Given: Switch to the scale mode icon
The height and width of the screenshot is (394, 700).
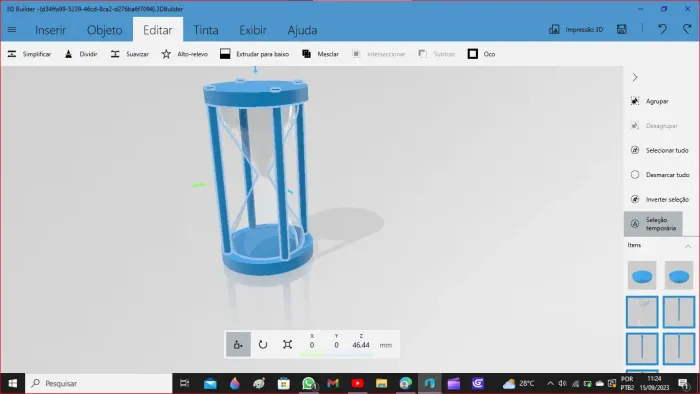Looking at the screenshot, I should coord(288,344).
